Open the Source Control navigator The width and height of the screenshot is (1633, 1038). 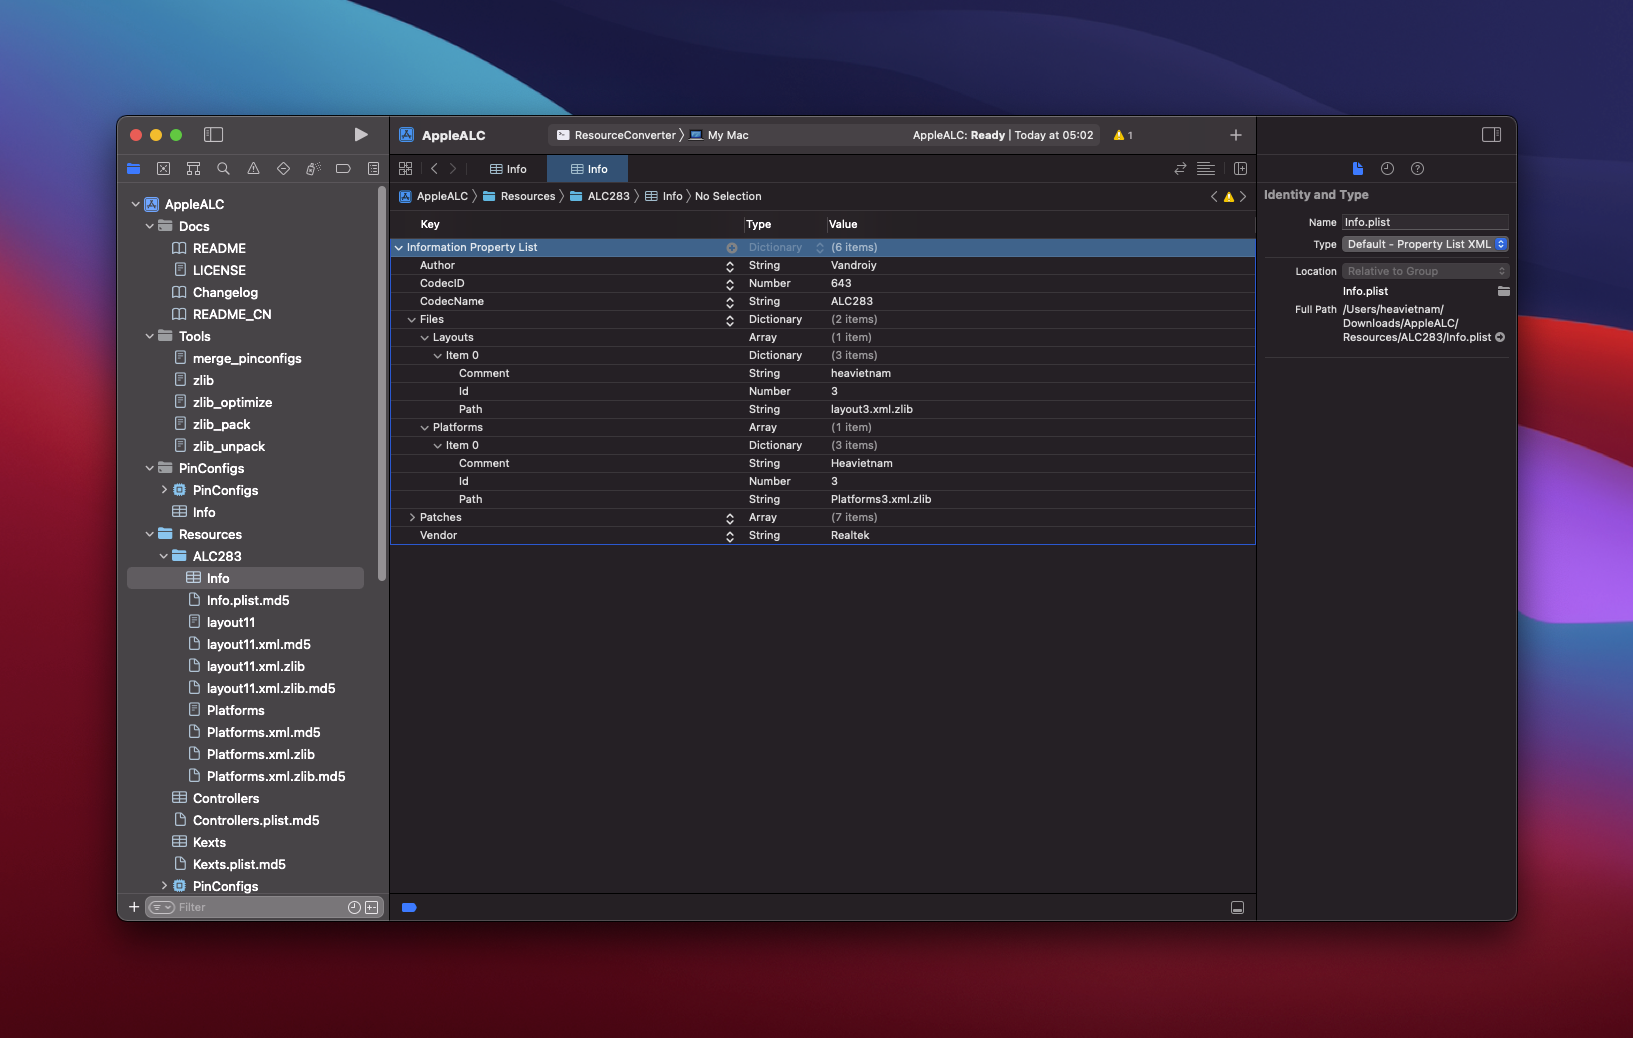(164, 169)
